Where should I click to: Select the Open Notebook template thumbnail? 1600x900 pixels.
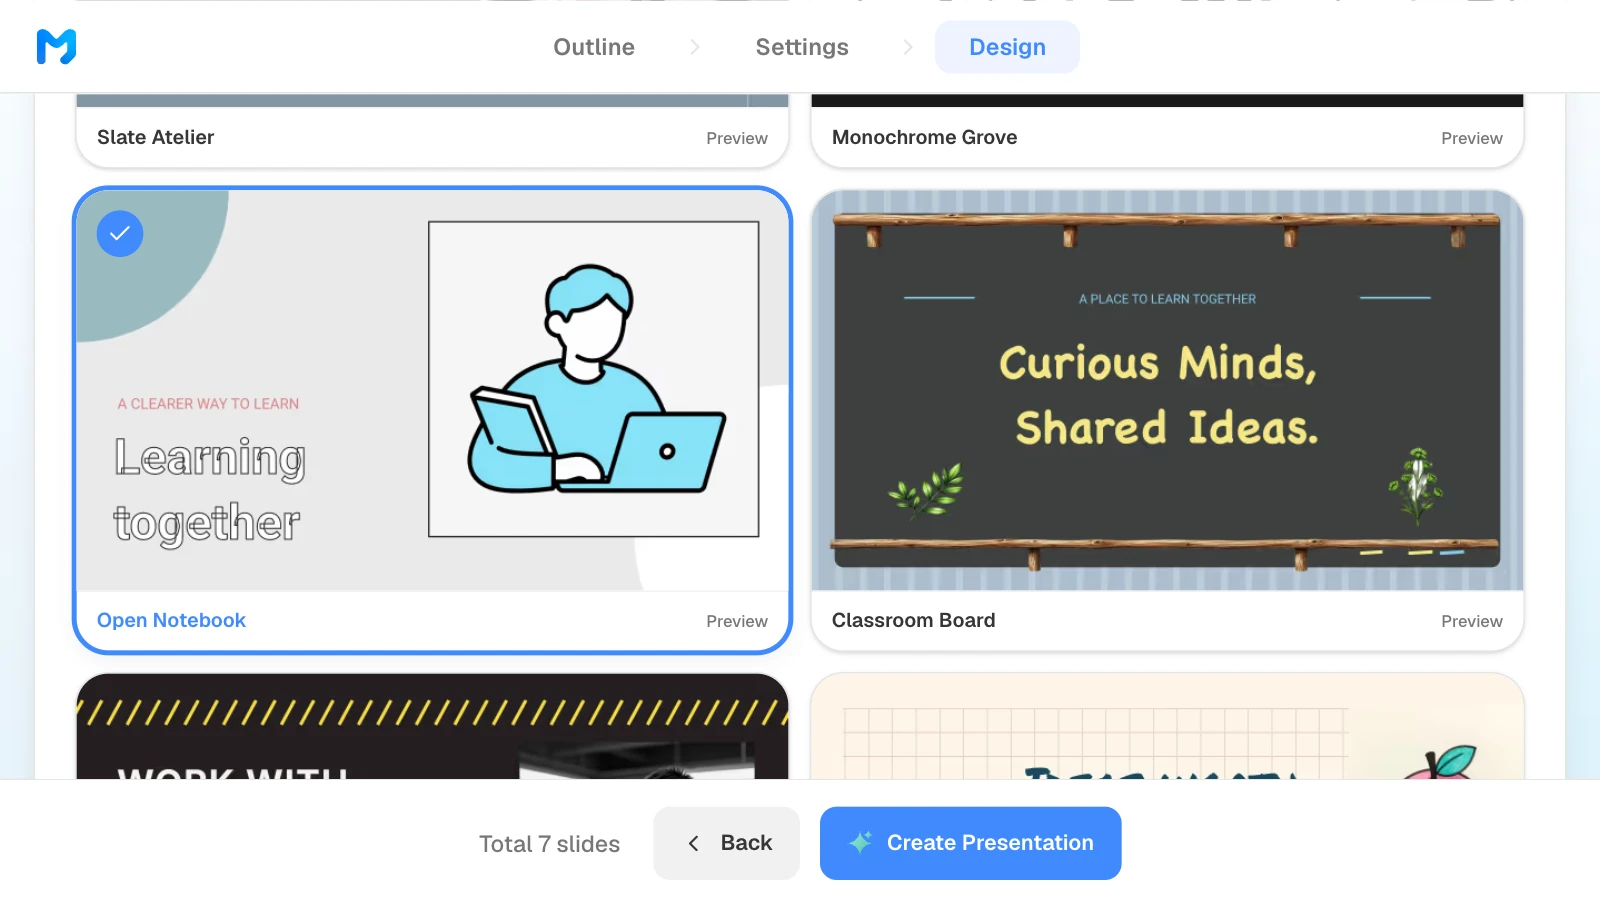click(x=432, y=390)
